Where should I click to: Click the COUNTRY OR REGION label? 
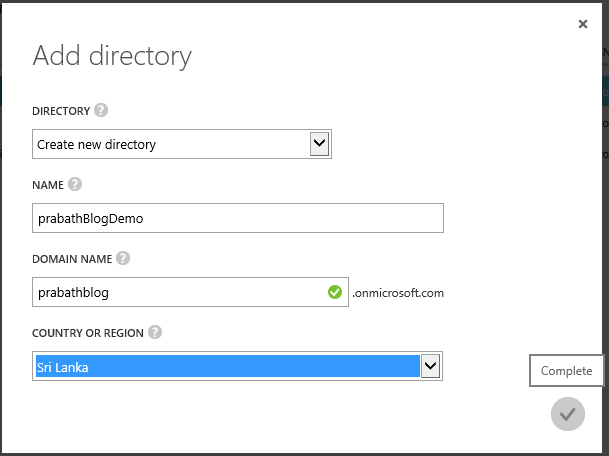pos(87,333)
